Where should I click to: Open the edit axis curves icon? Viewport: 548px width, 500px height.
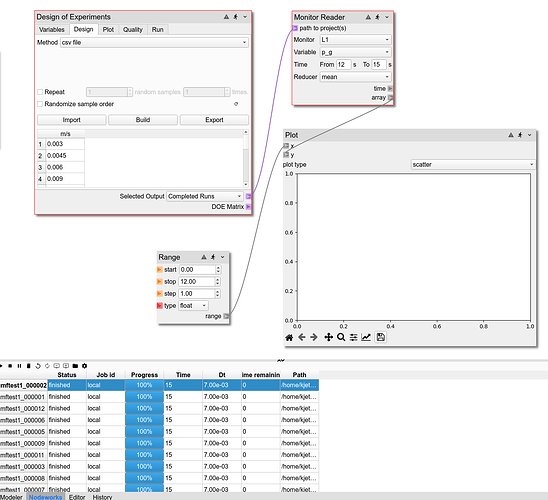pos(366,337)
